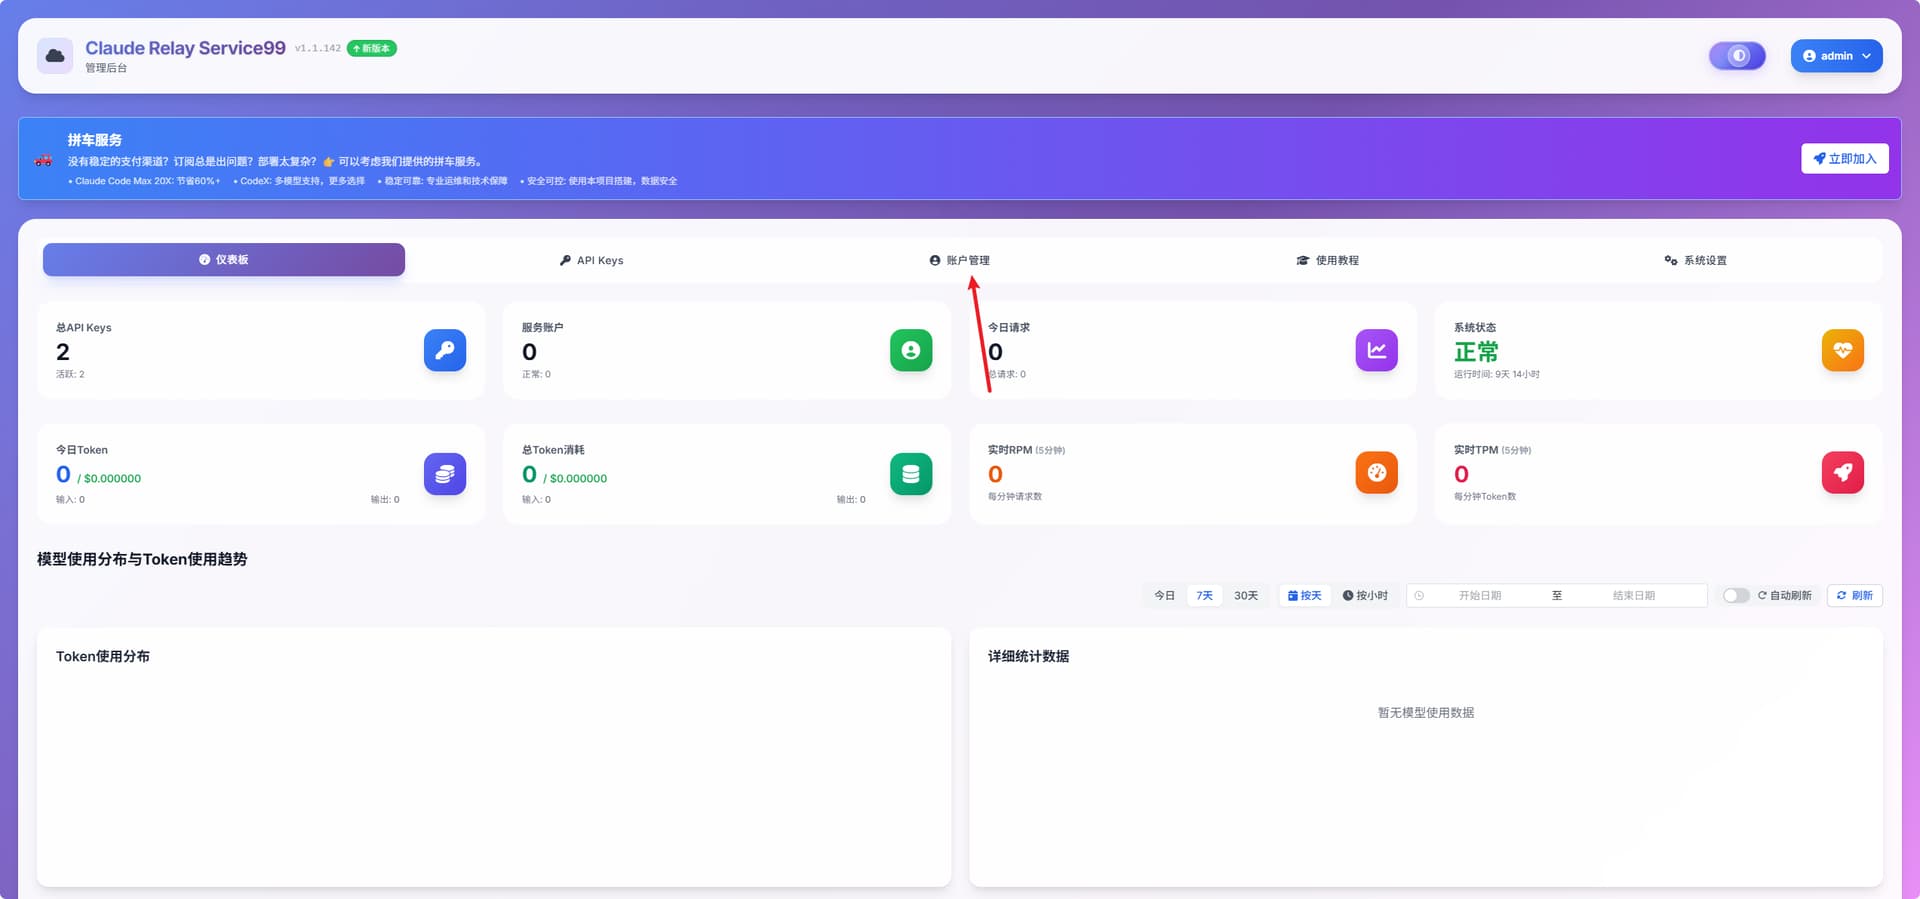
Task: Click the blue key icon in API Keys card
Action: coord(445,350)
